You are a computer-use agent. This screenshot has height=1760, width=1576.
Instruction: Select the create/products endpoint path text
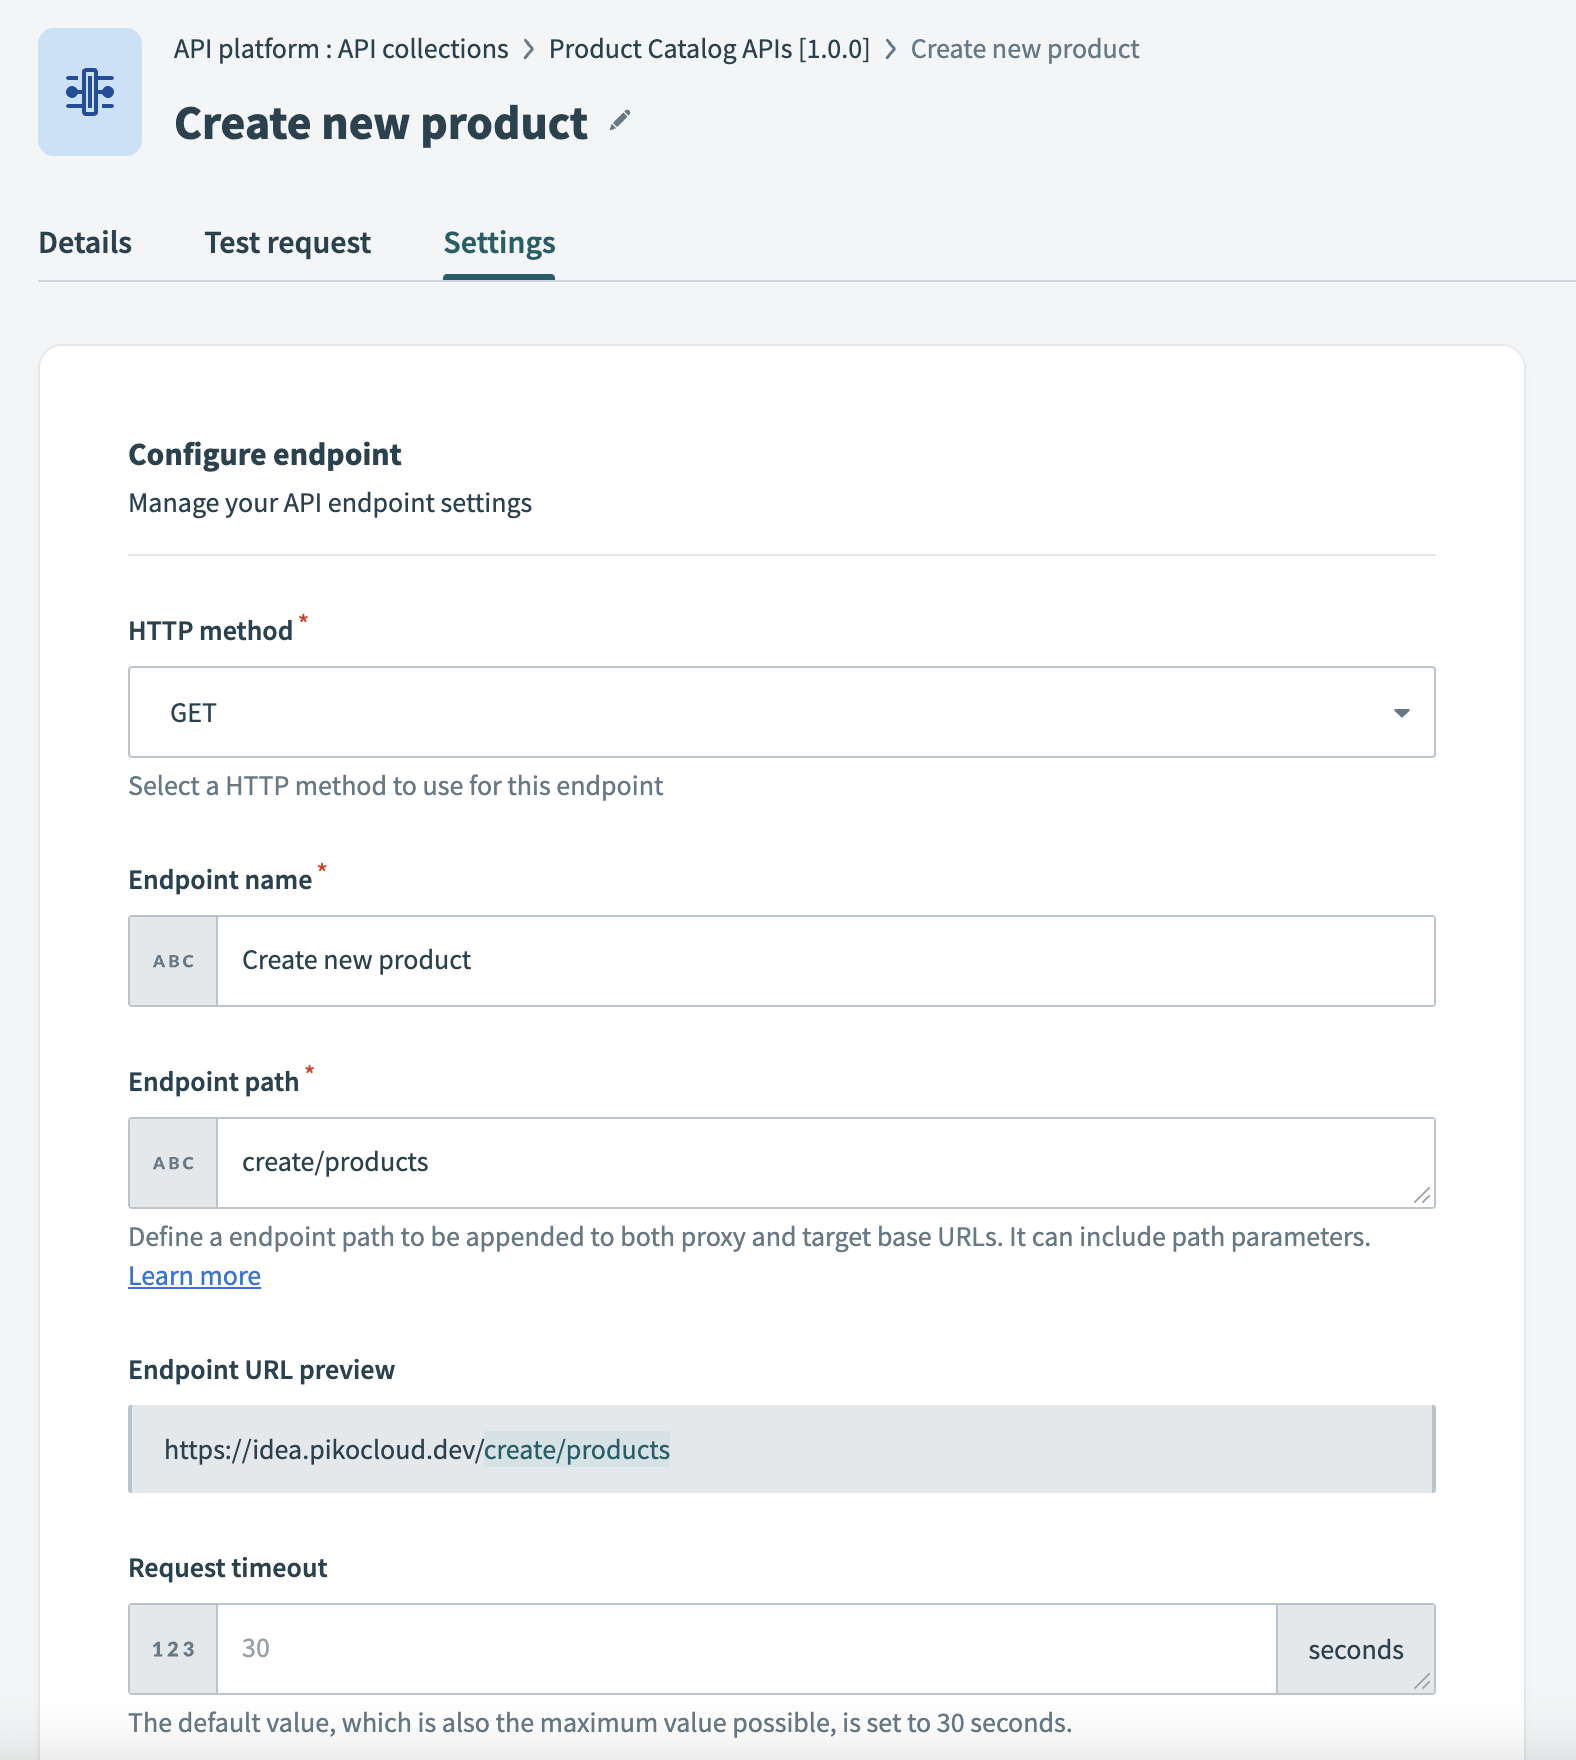pyautogui.click(x=334, y=1162)
